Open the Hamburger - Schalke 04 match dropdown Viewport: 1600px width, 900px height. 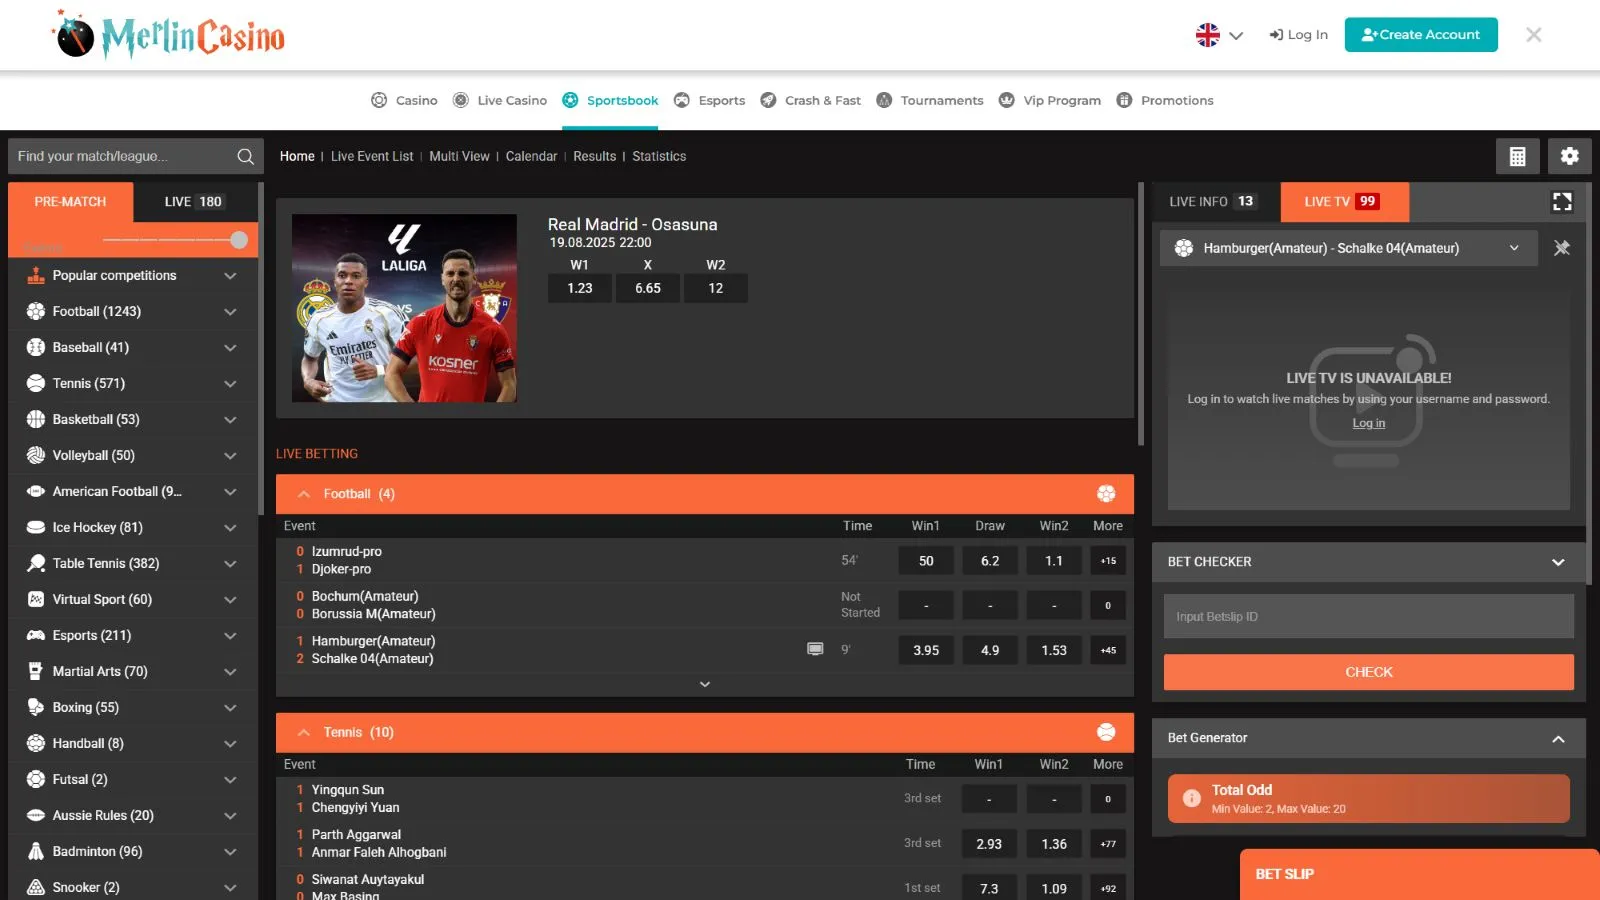point(1513,248)
